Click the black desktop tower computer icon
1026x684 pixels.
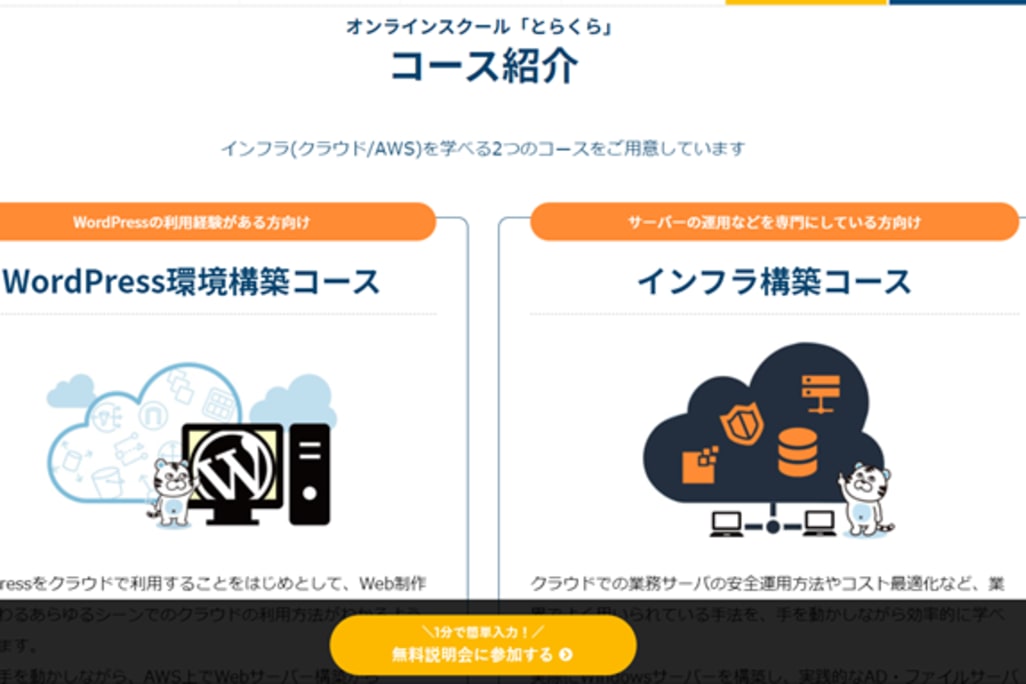310,474
